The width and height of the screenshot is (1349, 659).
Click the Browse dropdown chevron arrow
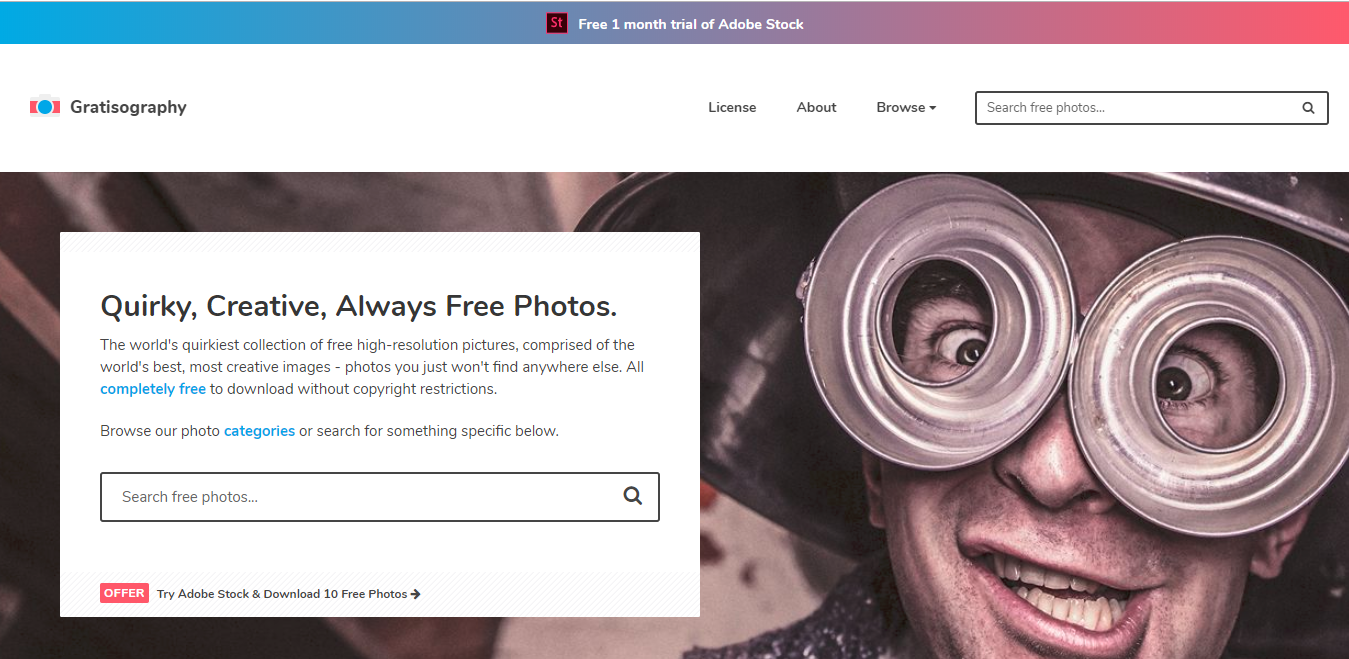931,108
